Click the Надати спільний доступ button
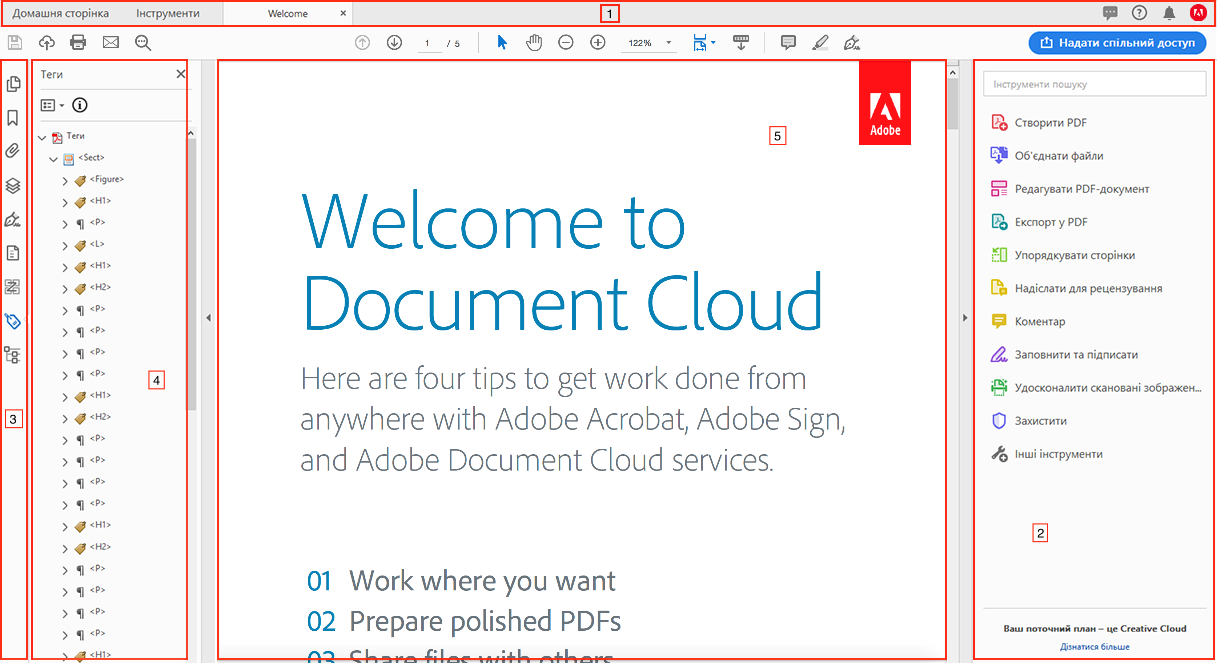 click(x=1117, y=43)
